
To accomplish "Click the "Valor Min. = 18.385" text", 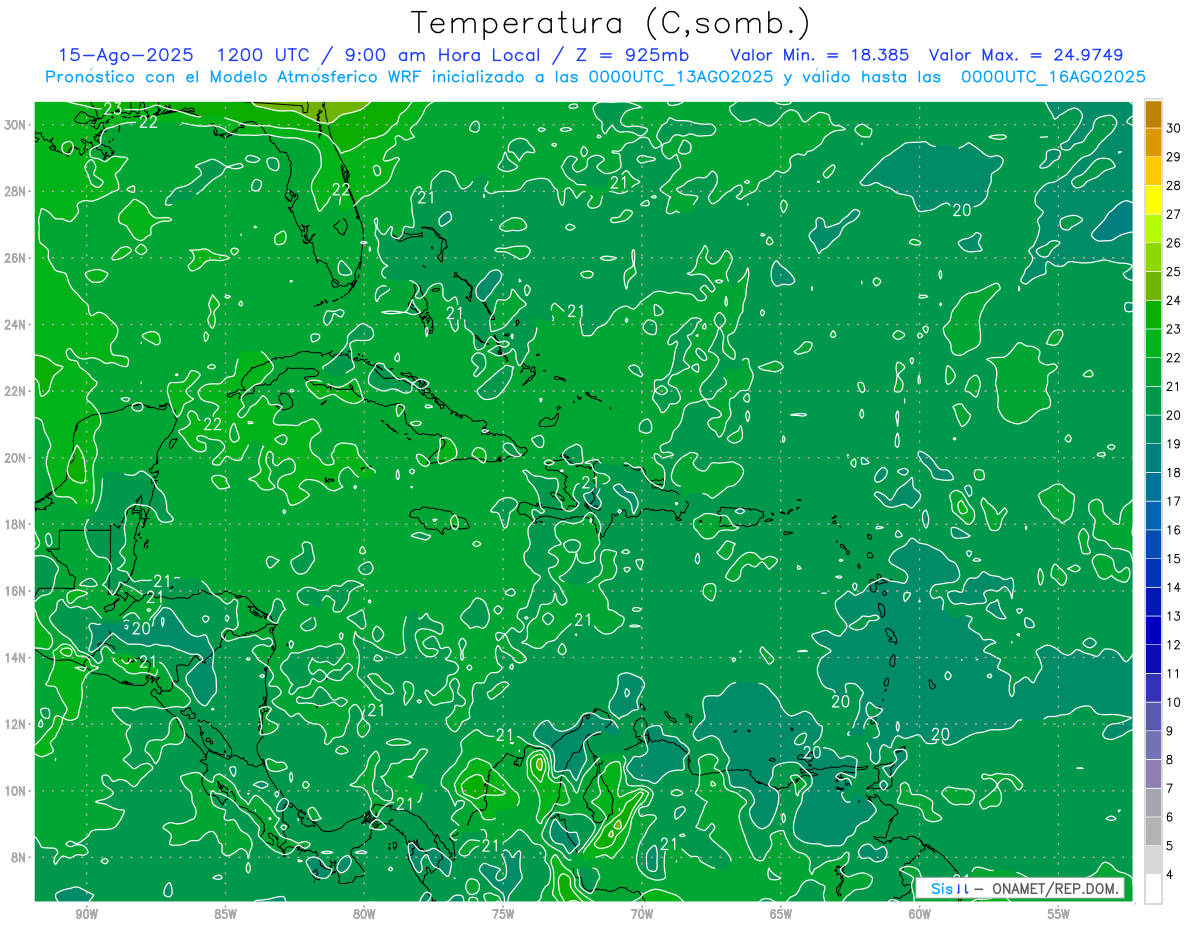I will [x=822, y=55].
